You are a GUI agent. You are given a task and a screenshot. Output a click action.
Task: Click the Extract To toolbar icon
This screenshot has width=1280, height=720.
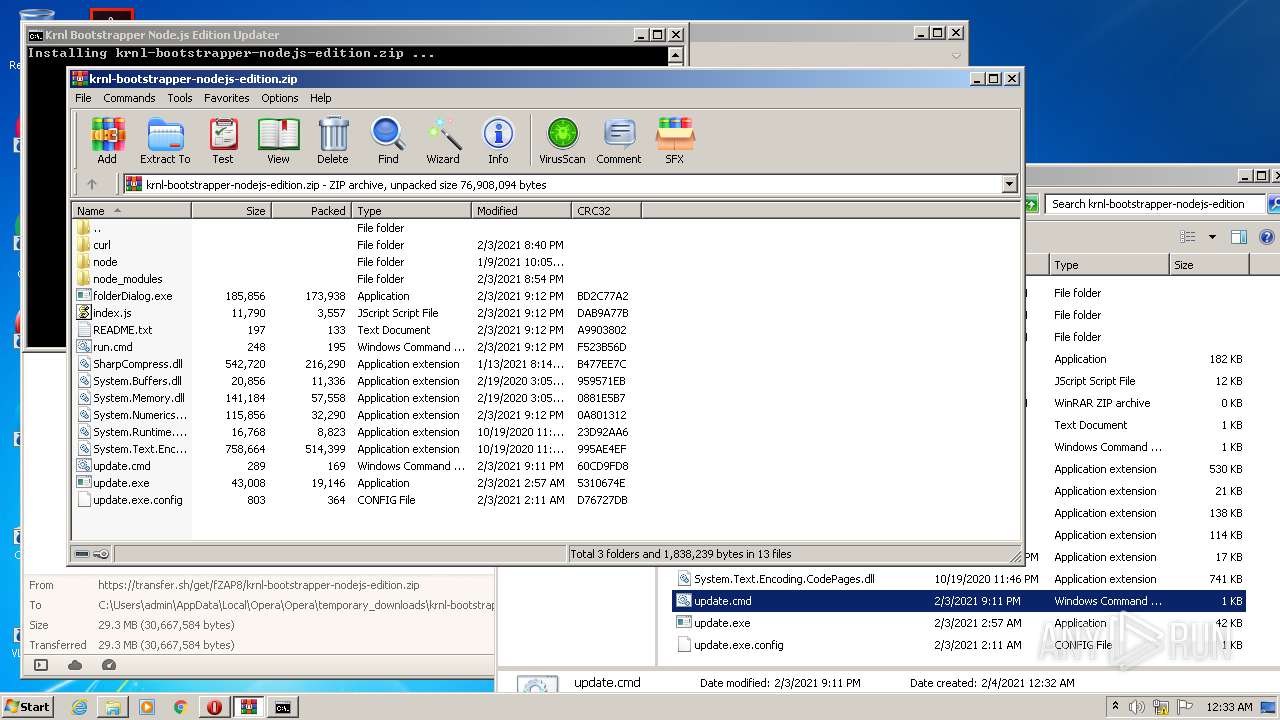tap(165, 141)
